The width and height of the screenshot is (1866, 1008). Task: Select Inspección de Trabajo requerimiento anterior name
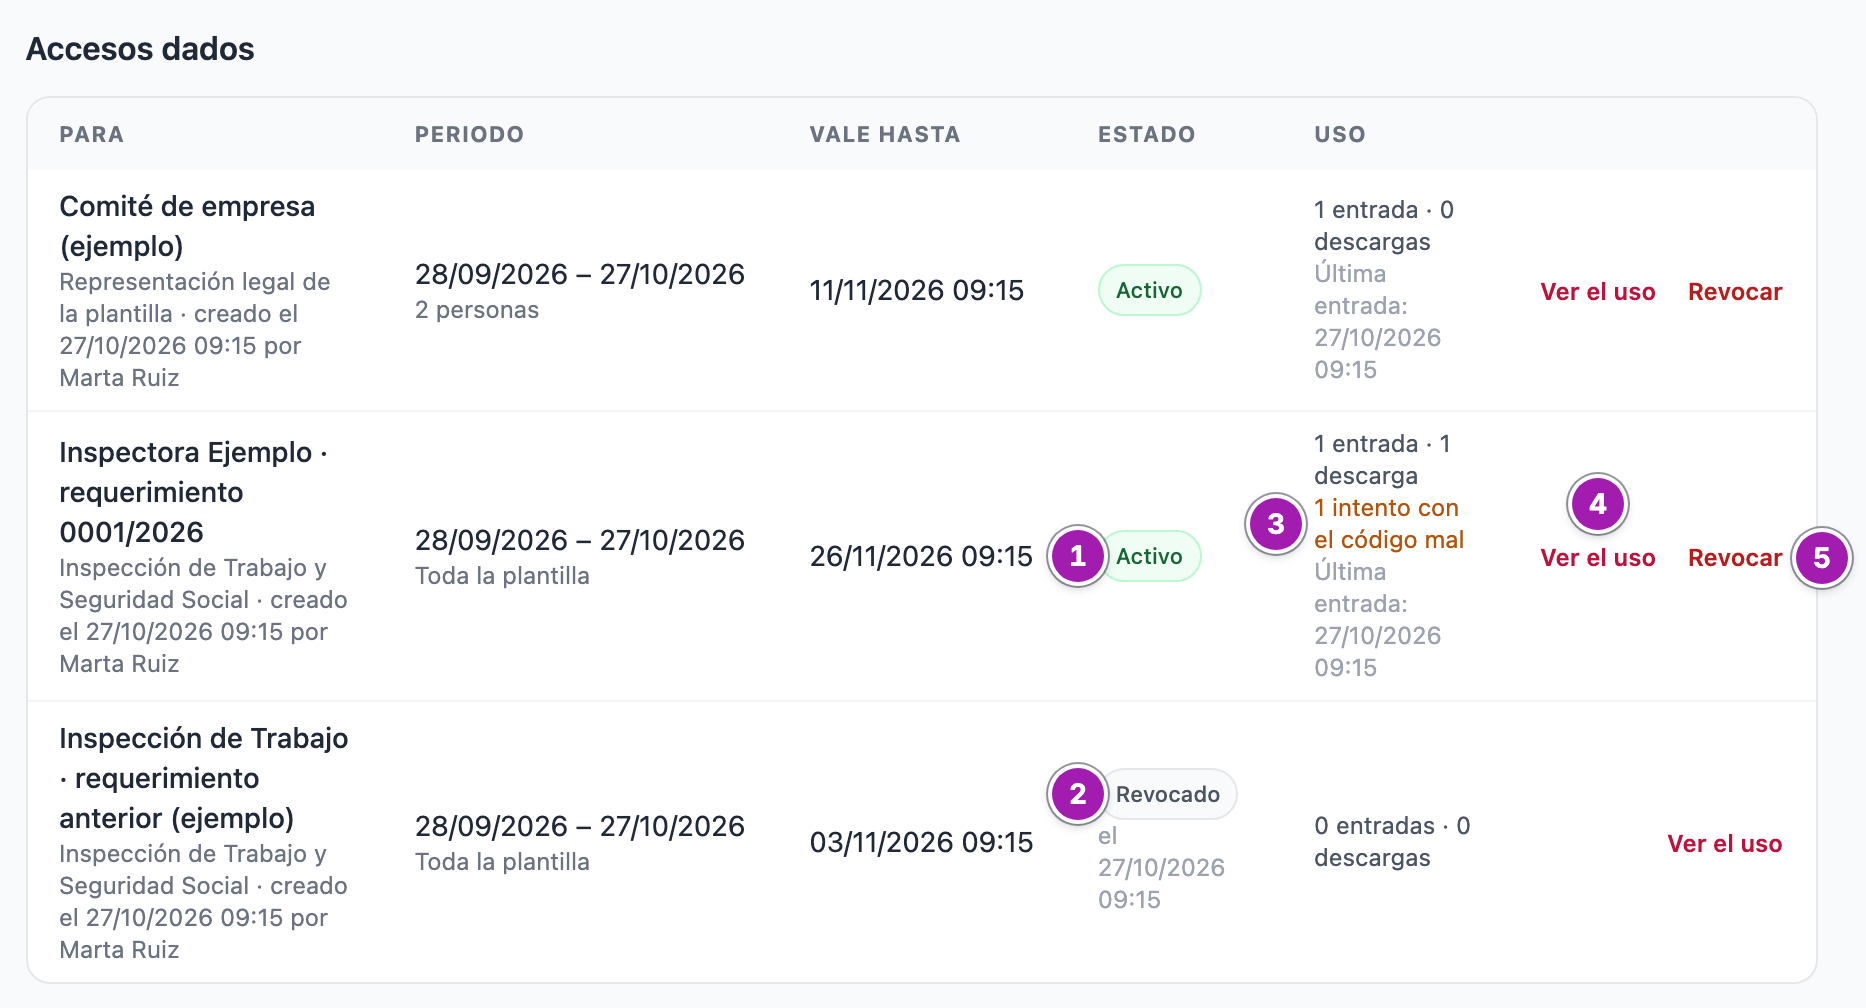tap(204, 778)
